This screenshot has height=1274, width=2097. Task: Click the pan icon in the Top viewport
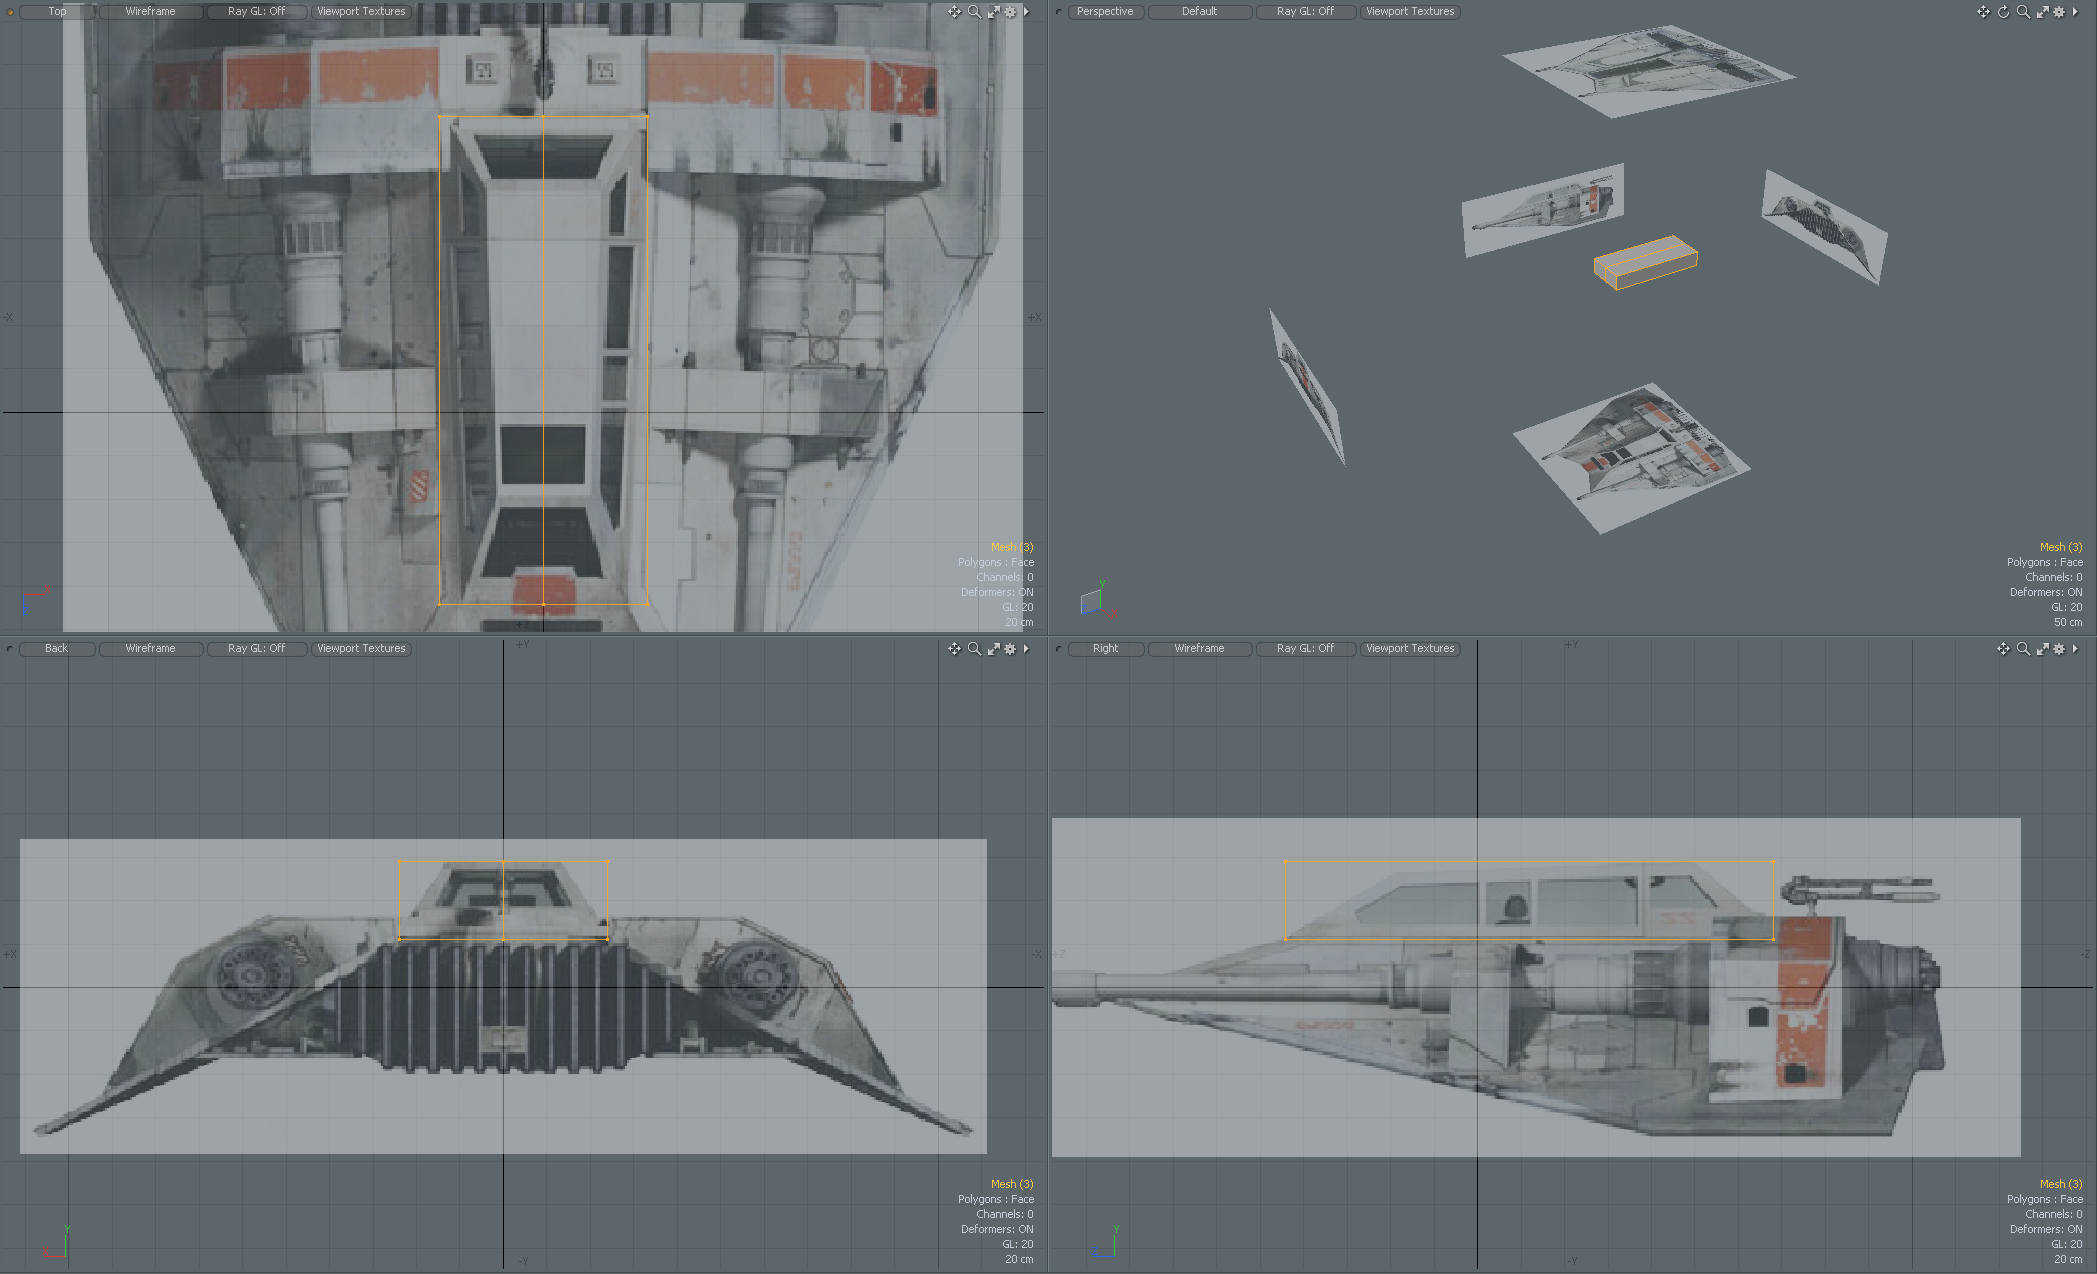pyautogui.click(x=954, y=12)
